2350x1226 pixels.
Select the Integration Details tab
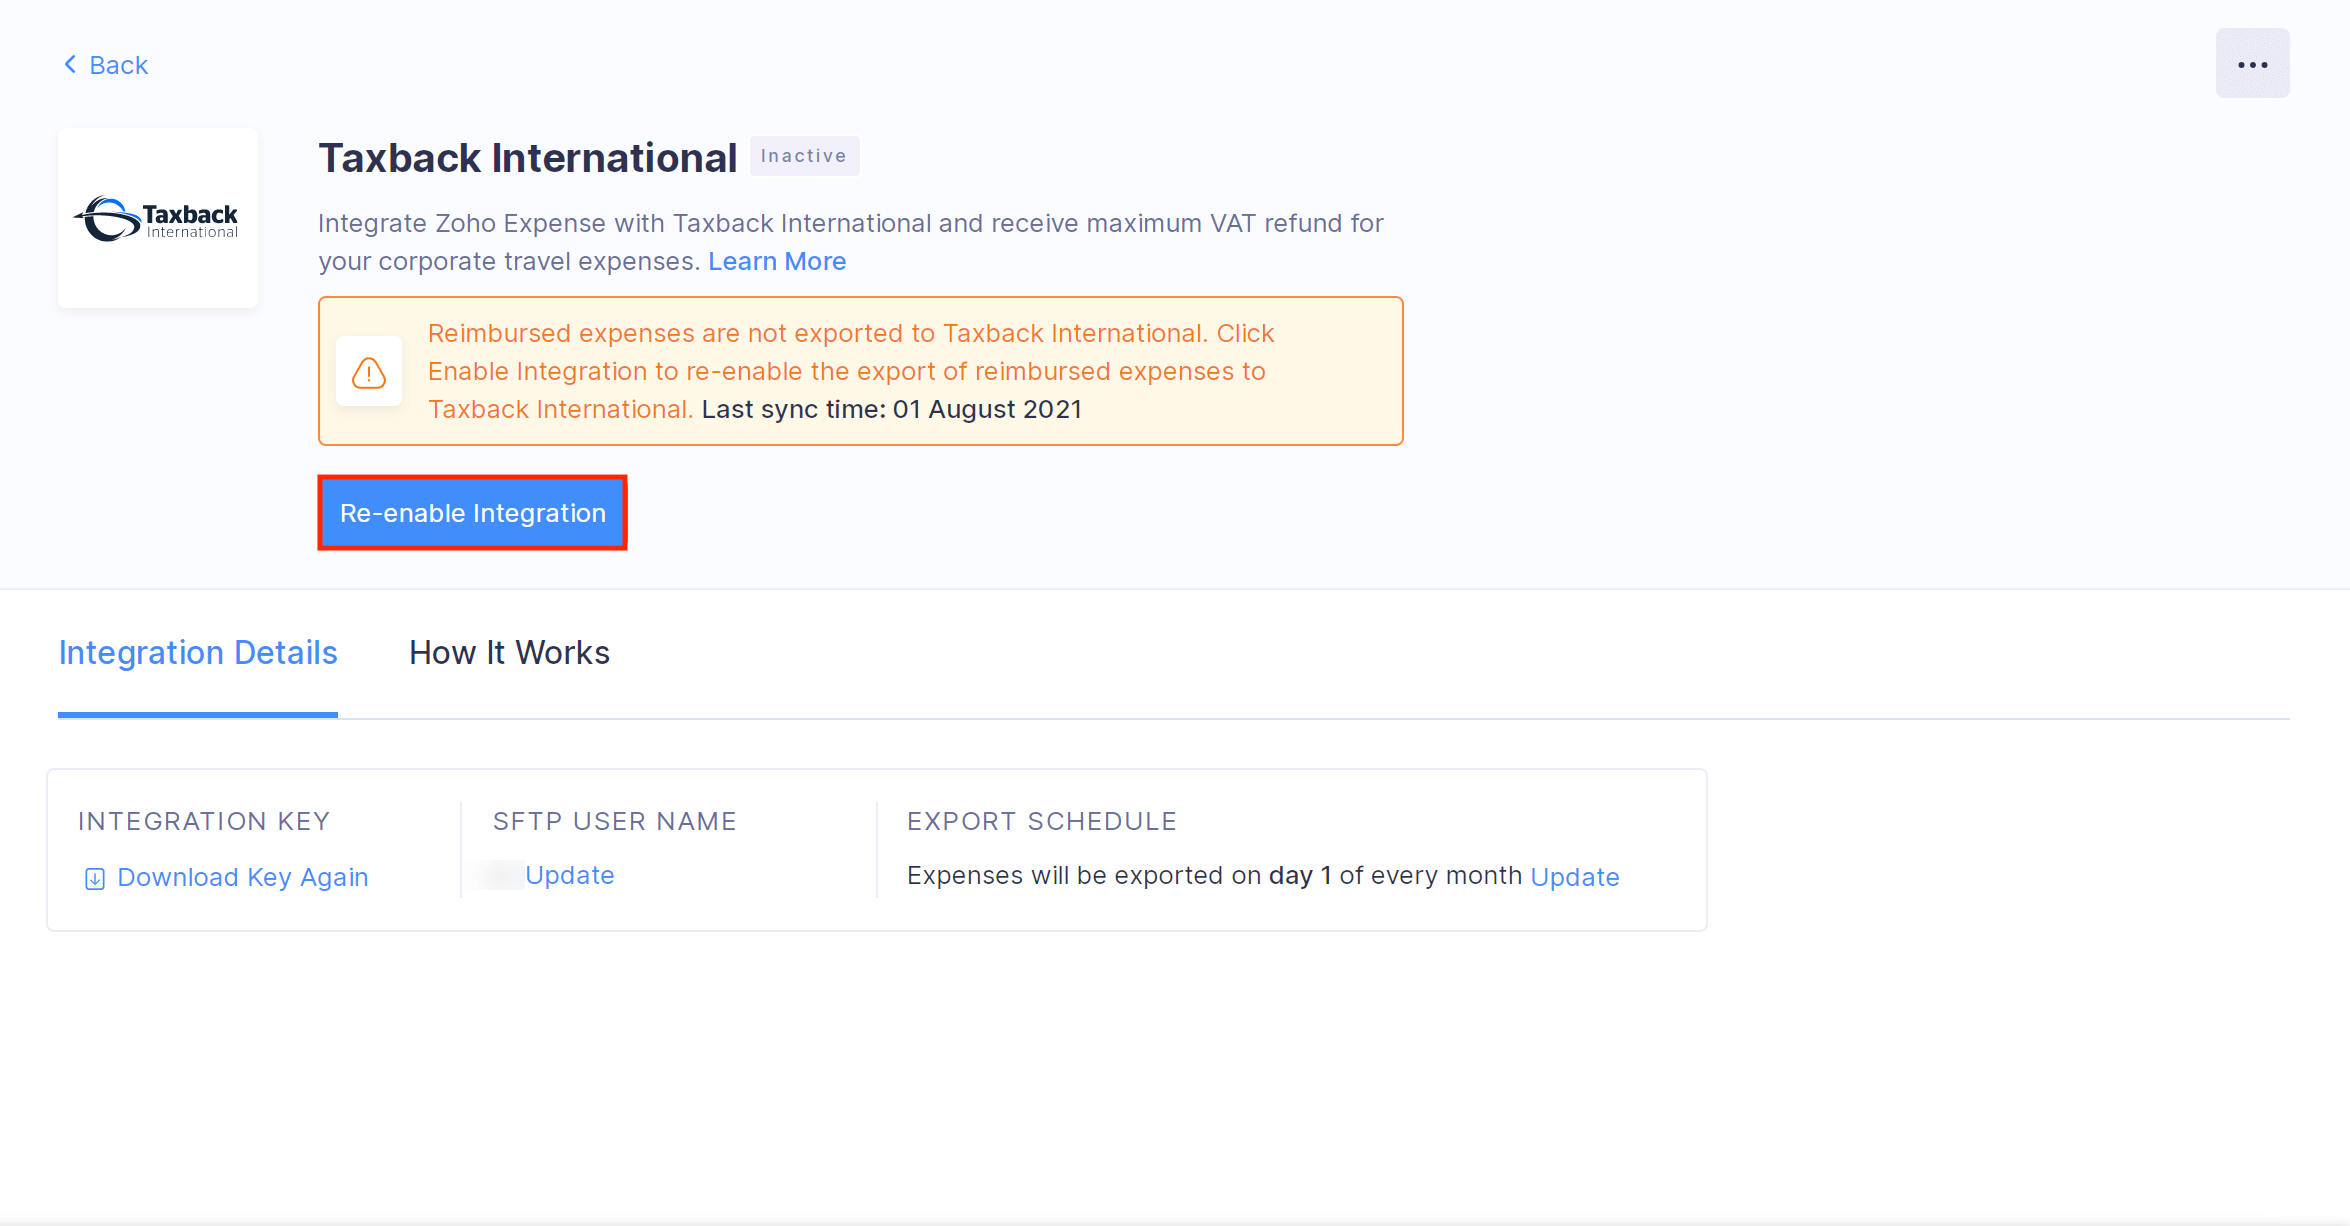[198, 653]
